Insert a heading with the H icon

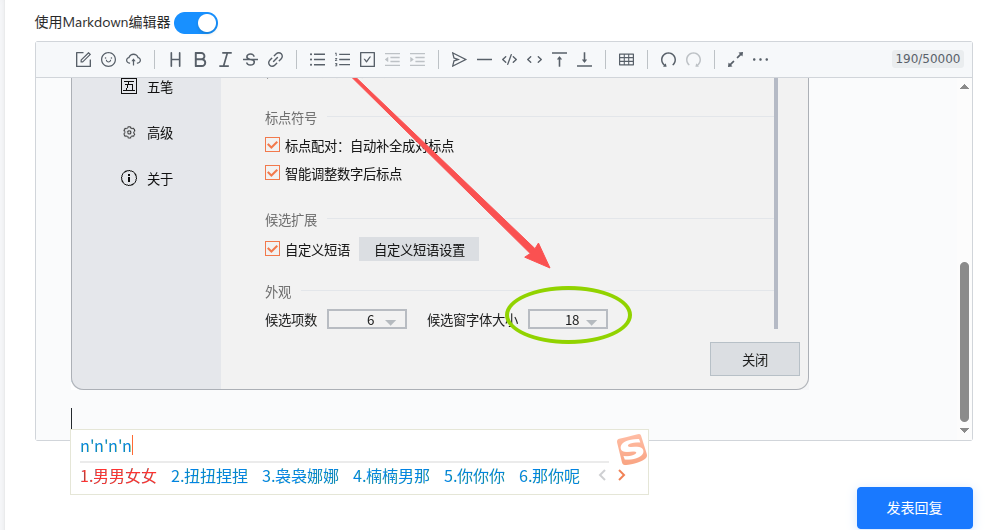(x=175, y=60)
